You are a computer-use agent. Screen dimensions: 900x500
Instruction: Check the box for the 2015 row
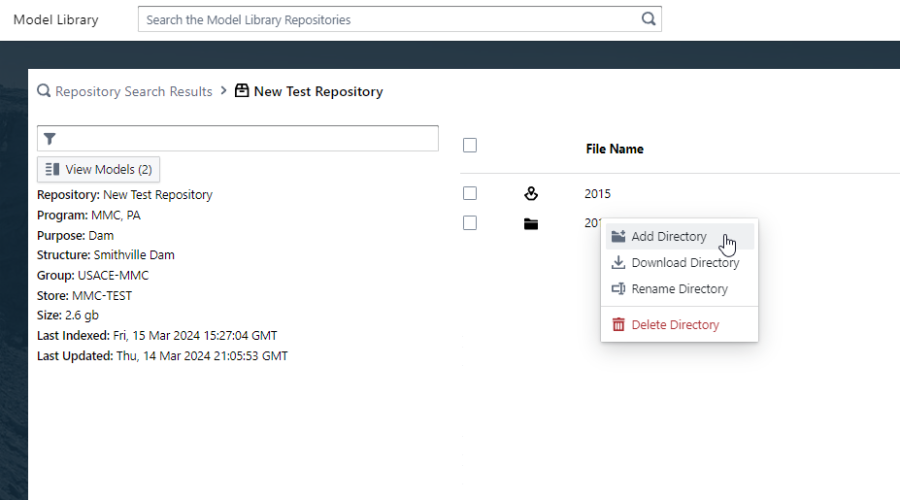coord(470,194)
